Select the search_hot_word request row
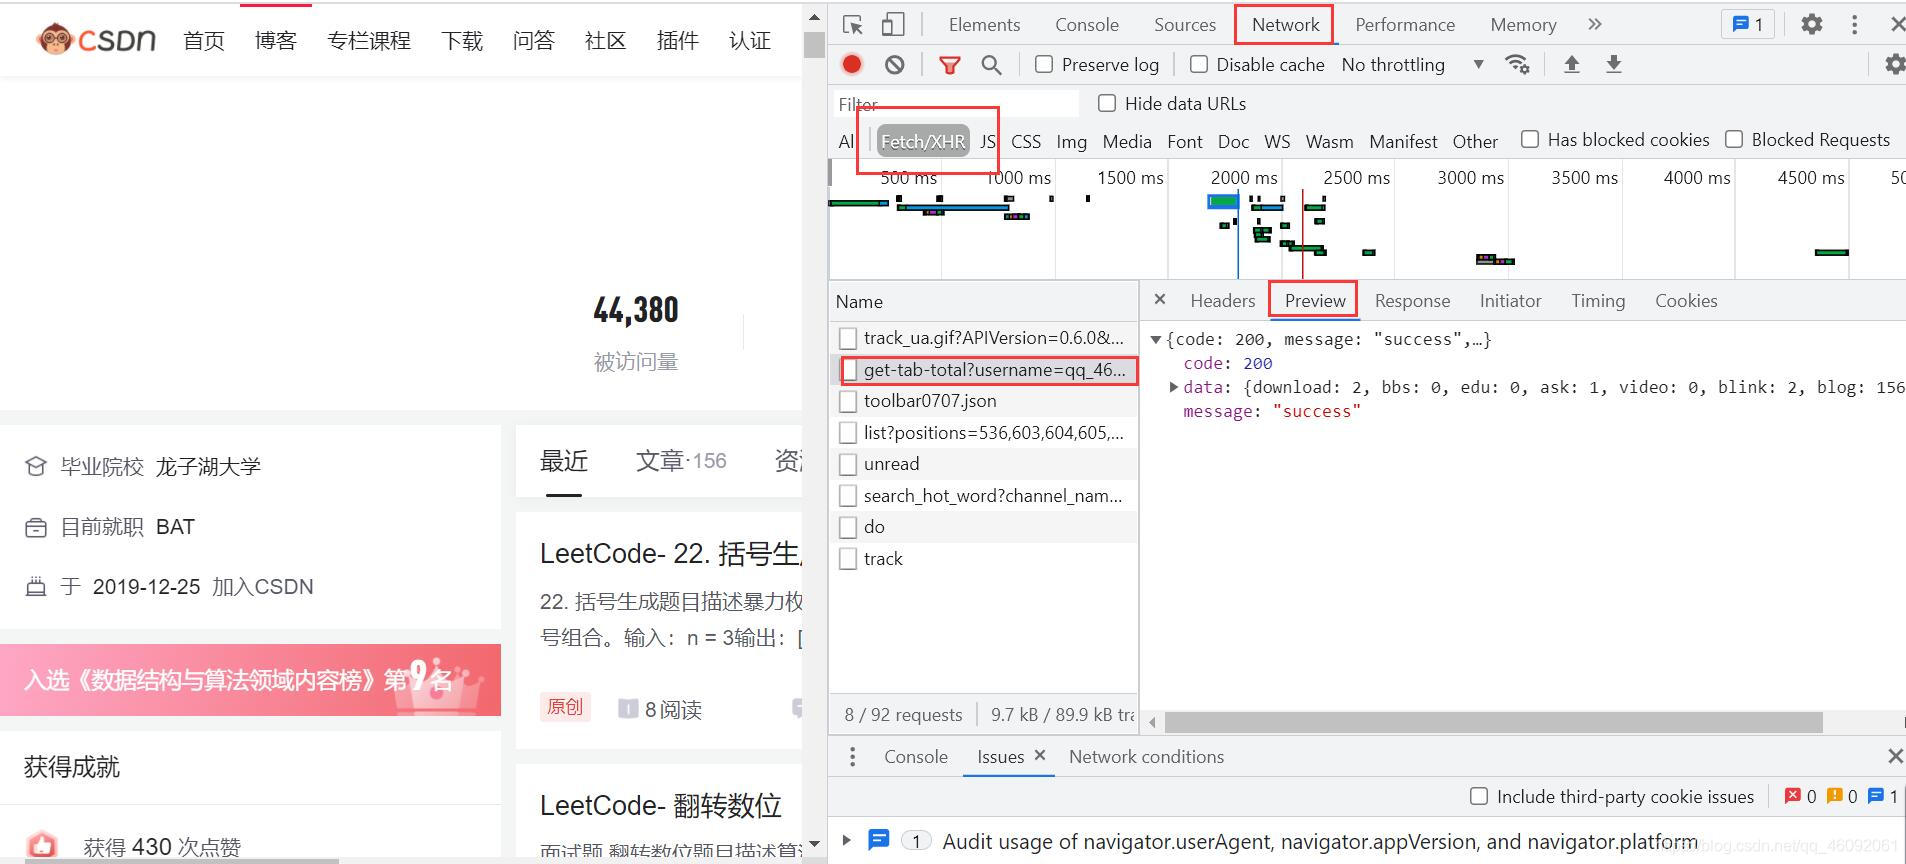 [984, 495]
